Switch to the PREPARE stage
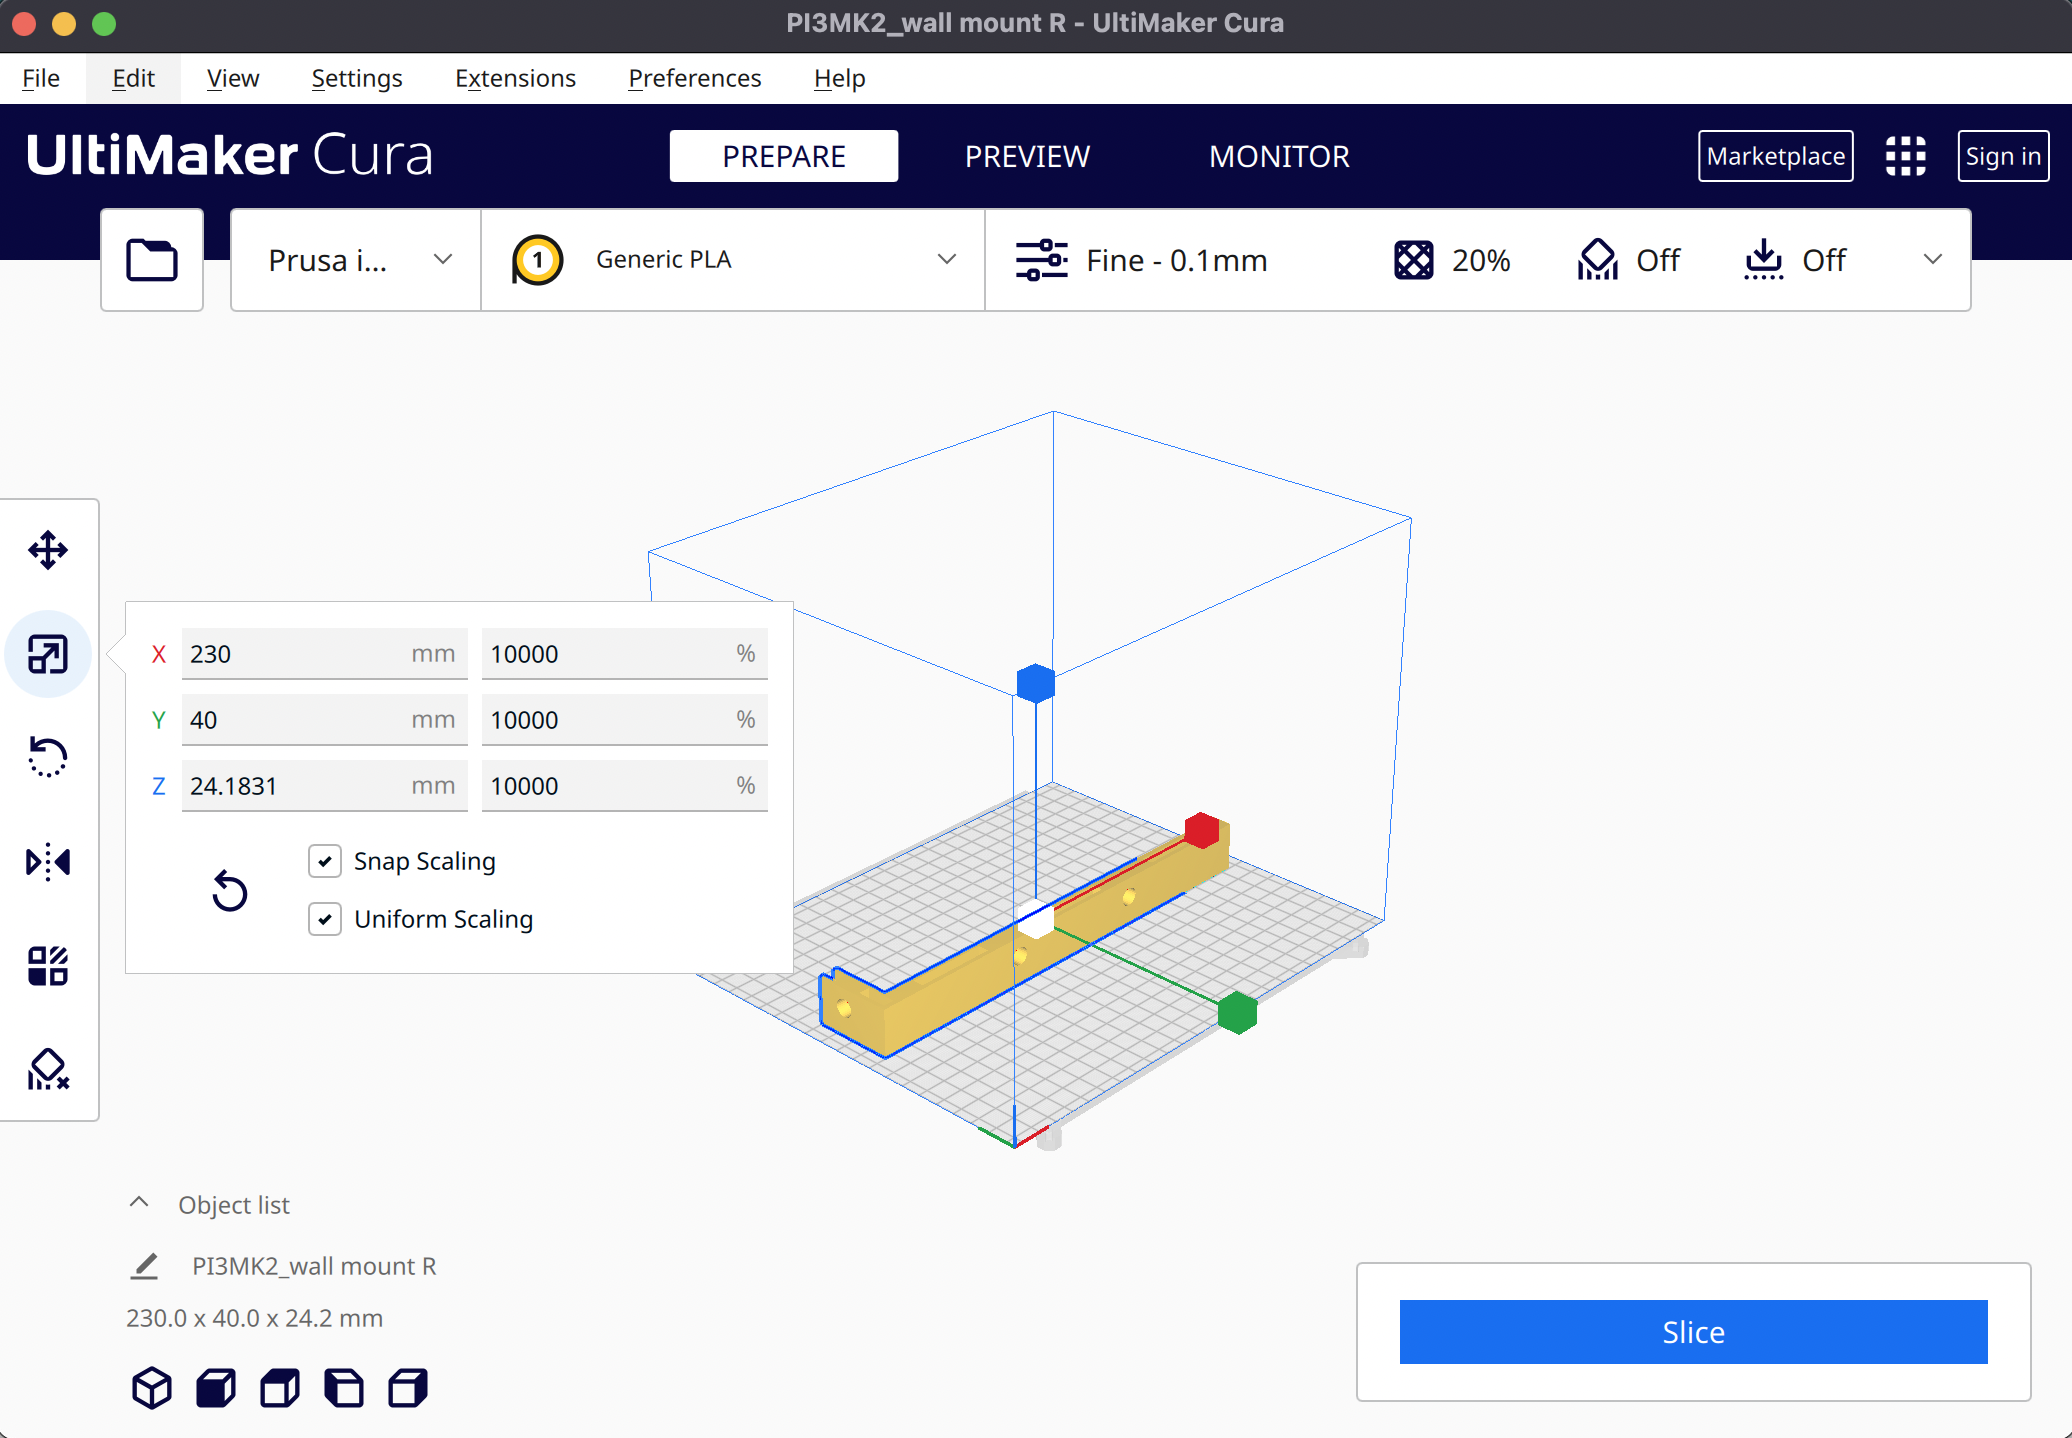2072x1438 pixels. (x=784, y=156)
